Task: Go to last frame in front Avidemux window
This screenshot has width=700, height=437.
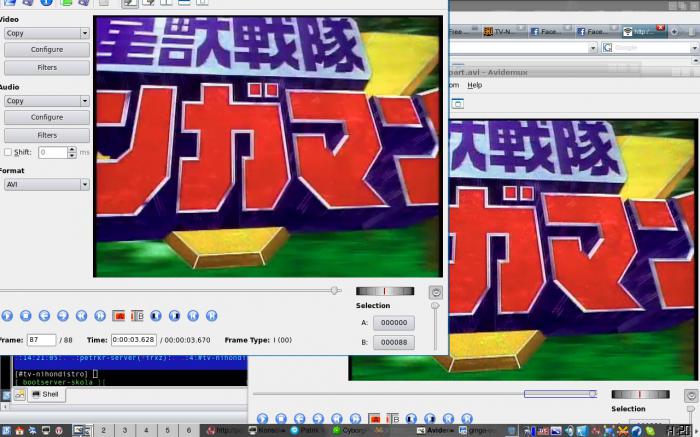Action: tap(212, 316)
